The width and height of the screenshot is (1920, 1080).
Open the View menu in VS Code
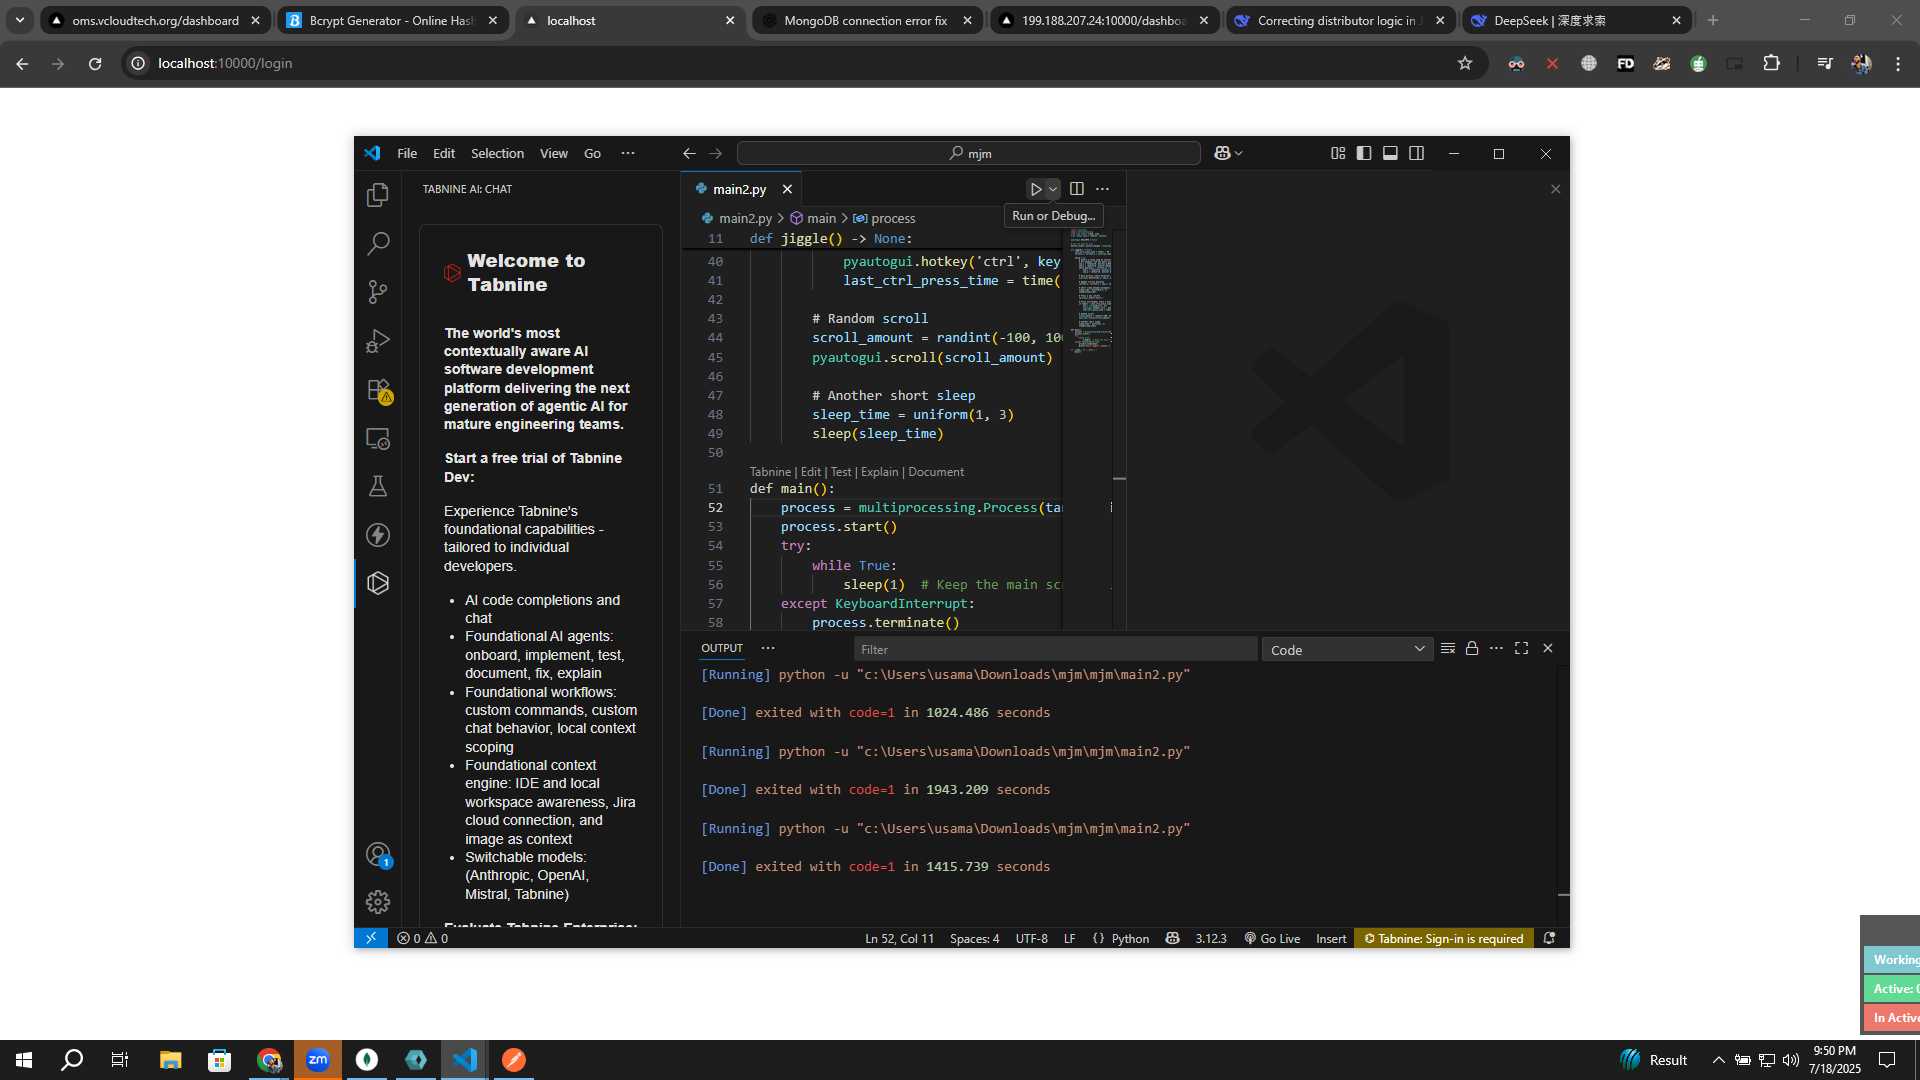pyautogui.click(x=554, y=153)
